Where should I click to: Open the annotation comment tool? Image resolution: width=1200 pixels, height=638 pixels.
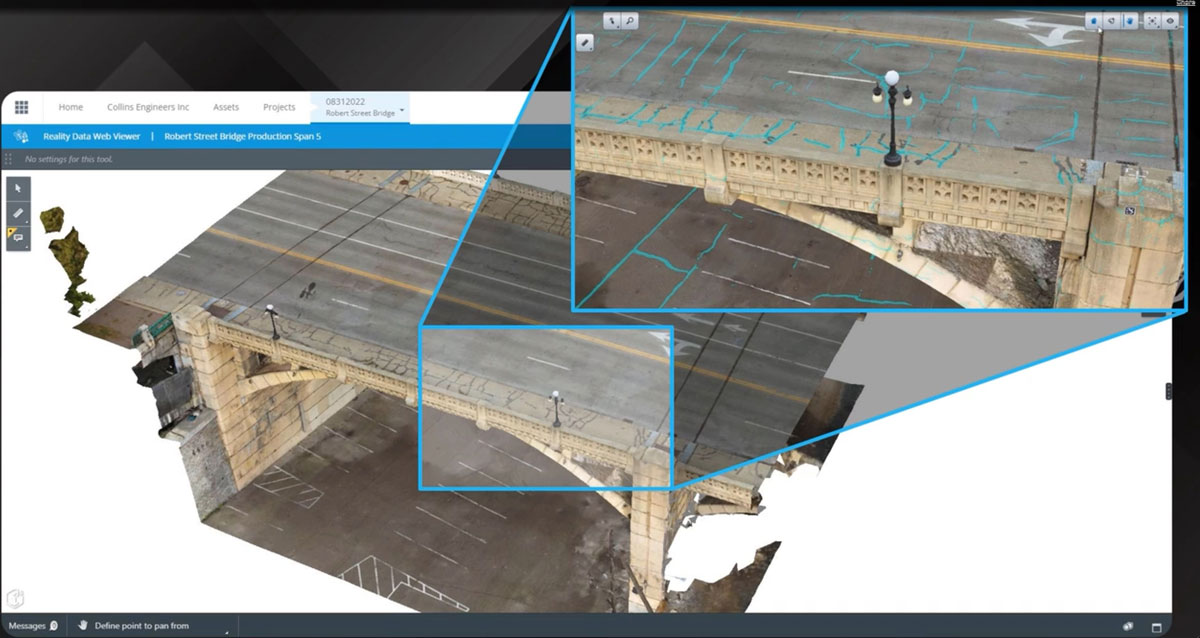click(18, 238)
